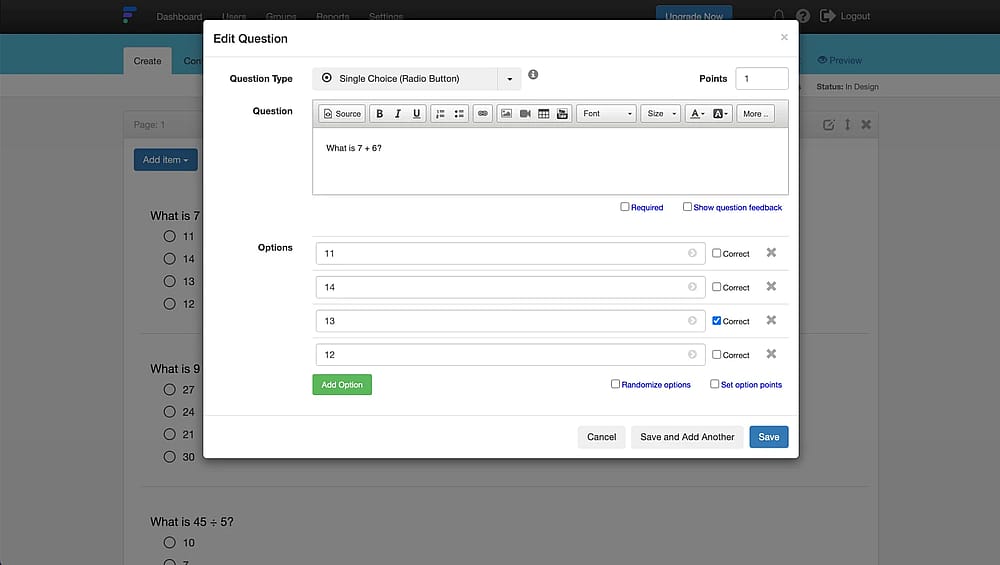
Task: Delete the option 12 row
Action: tap(771, 354)
